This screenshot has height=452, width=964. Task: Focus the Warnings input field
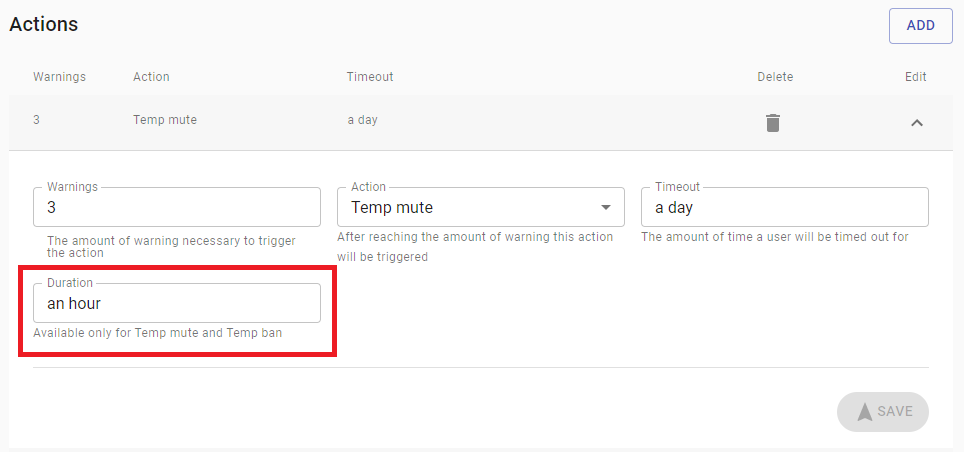(177, 207)
